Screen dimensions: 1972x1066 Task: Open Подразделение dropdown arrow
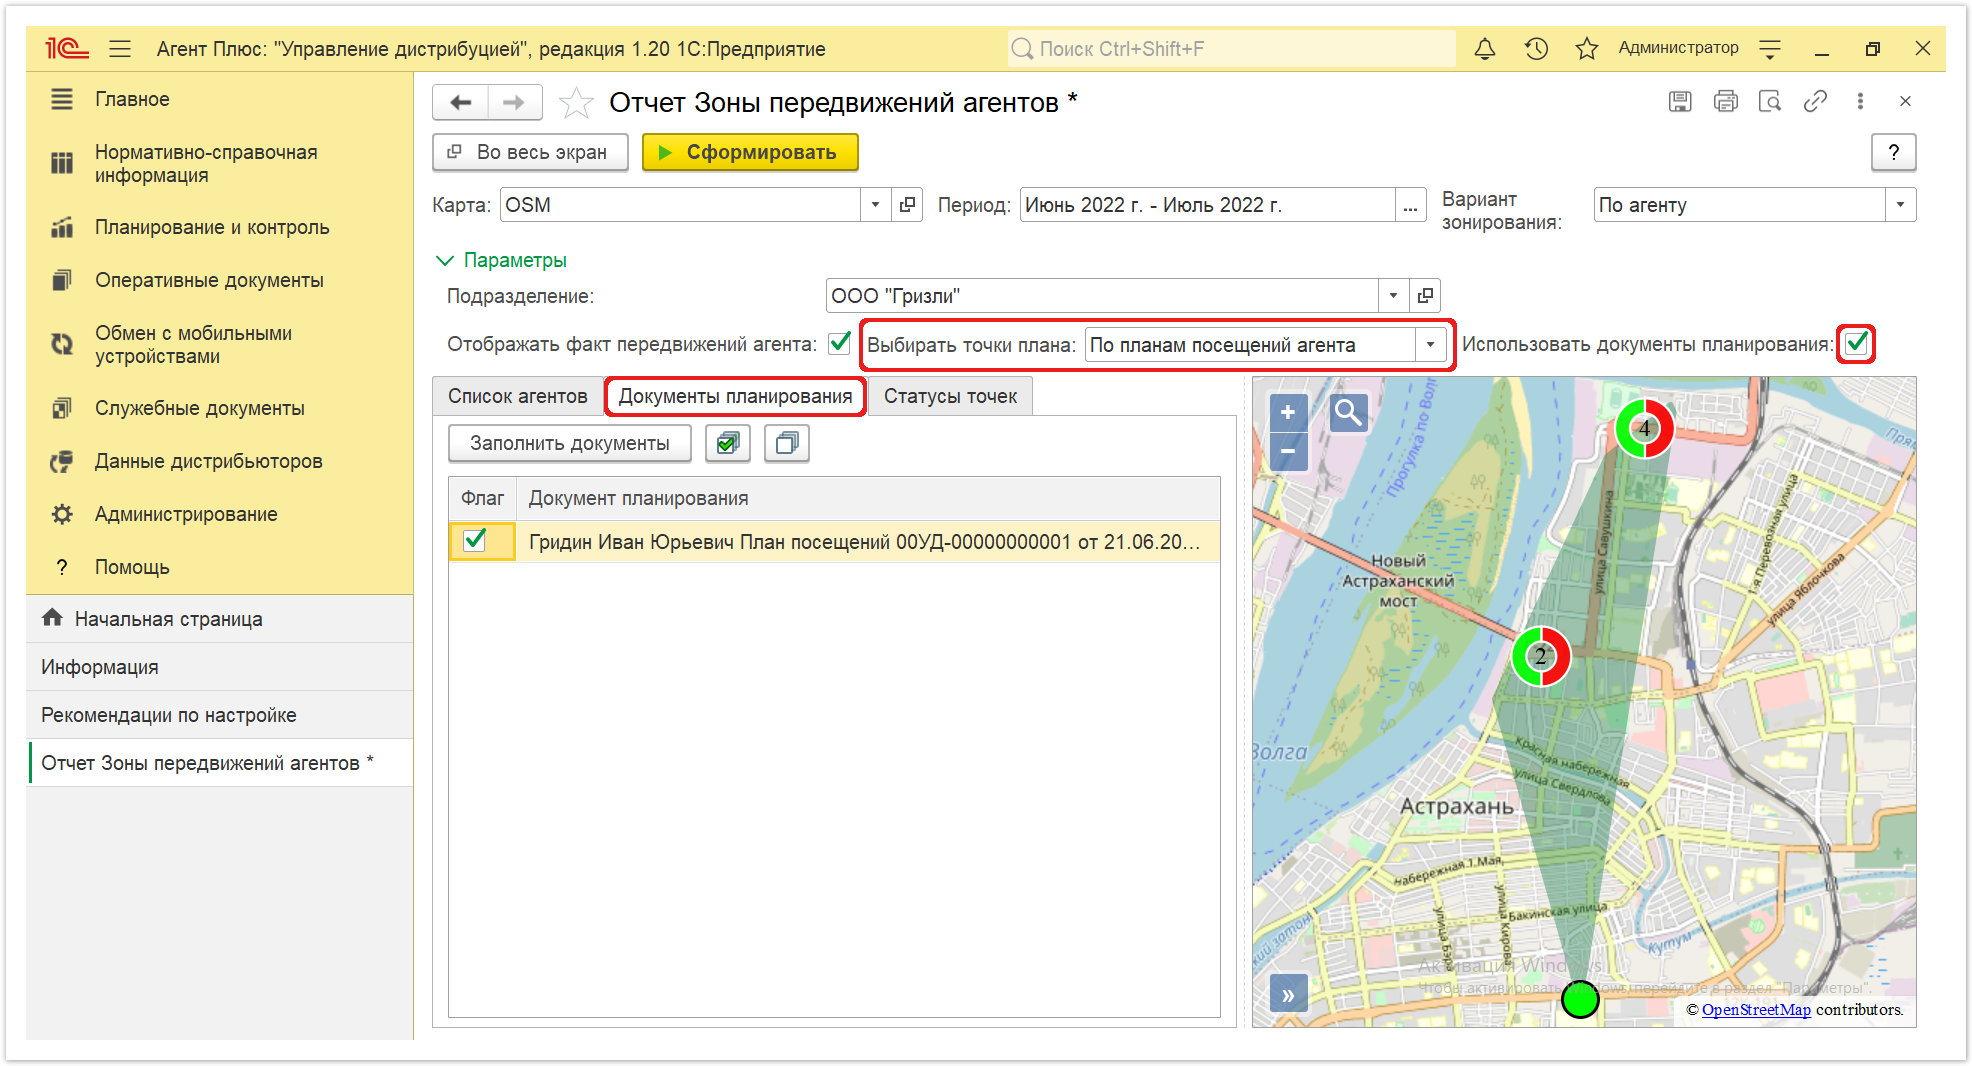pyautogui.click(x=1393, y=295)
